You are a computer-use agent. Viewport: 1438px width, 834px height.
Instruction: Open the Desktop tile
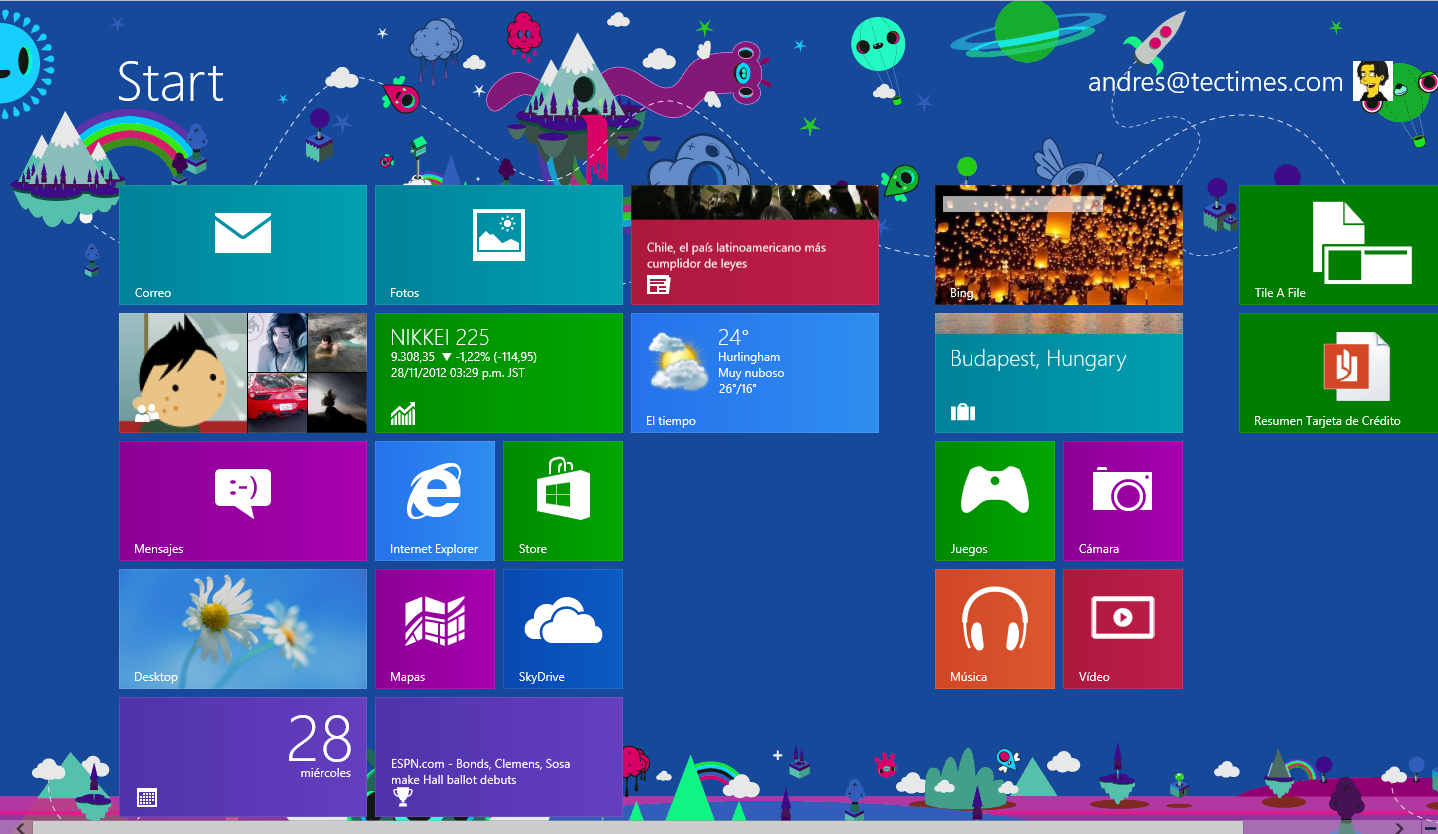(x=243, y=629)
